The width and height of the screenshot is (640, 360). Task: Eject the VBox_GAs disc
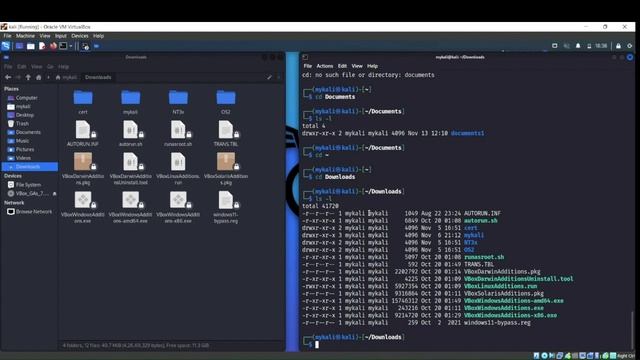[x=54, y=193]
